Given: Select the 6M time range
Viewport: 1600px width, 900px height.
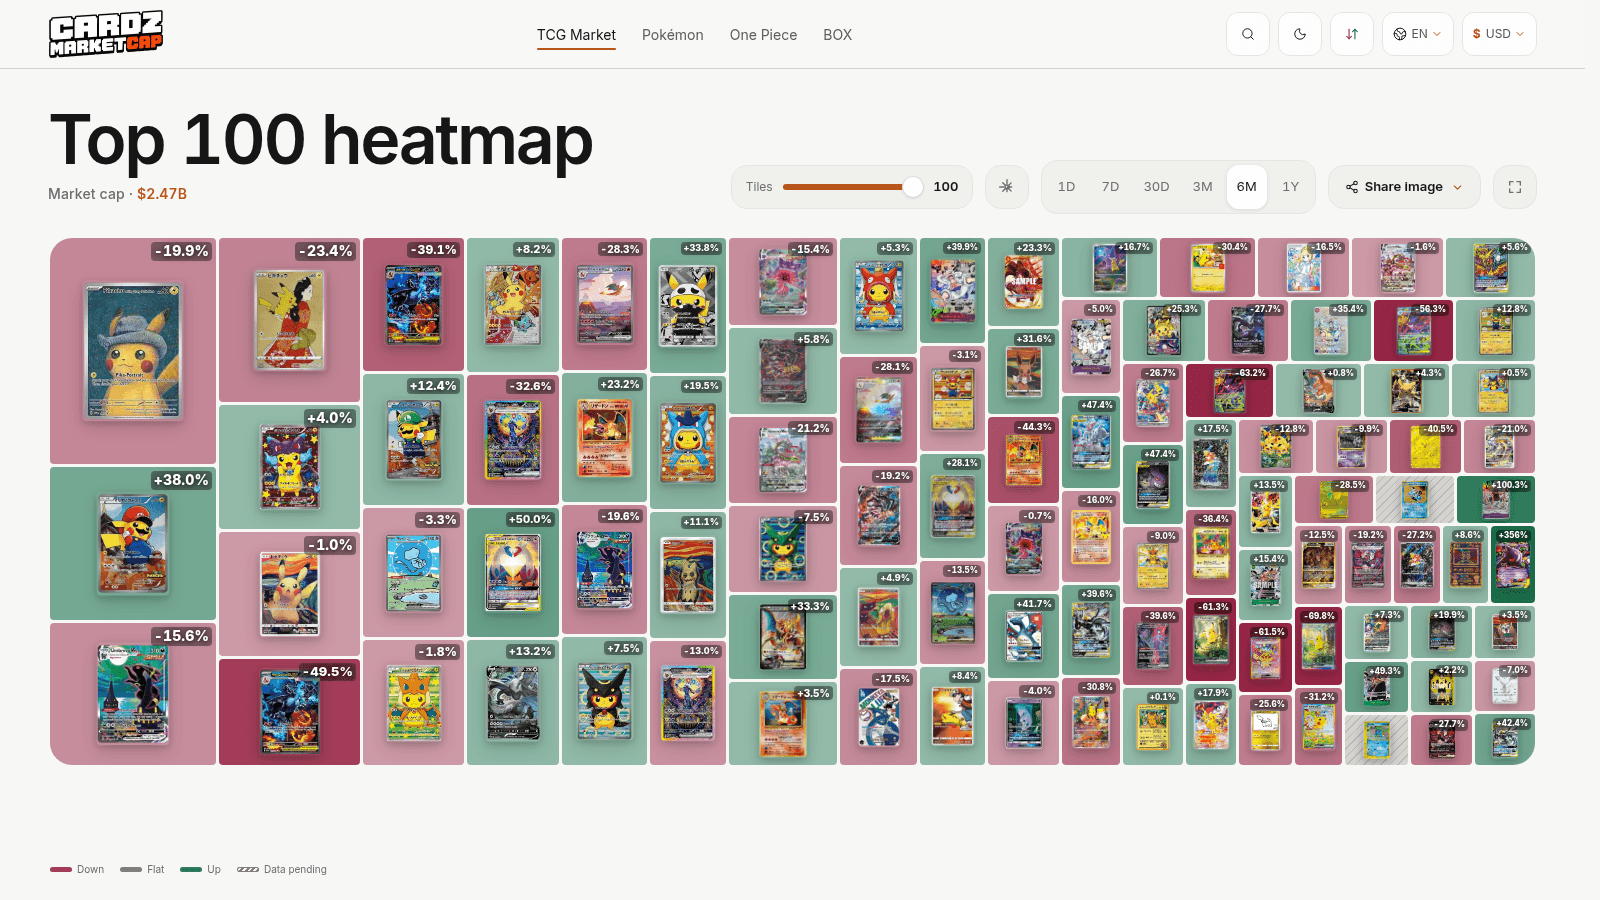Looking at the screenshot, I should coord(1247,187).
